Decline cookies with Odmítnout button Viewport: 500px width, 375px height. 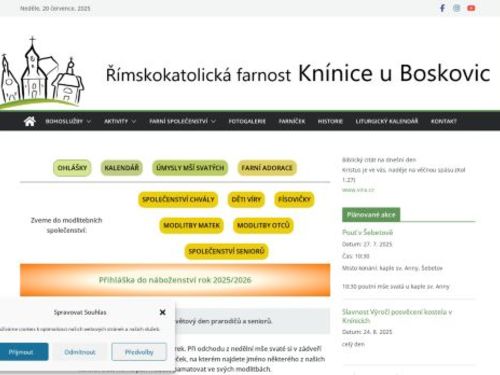80,352
